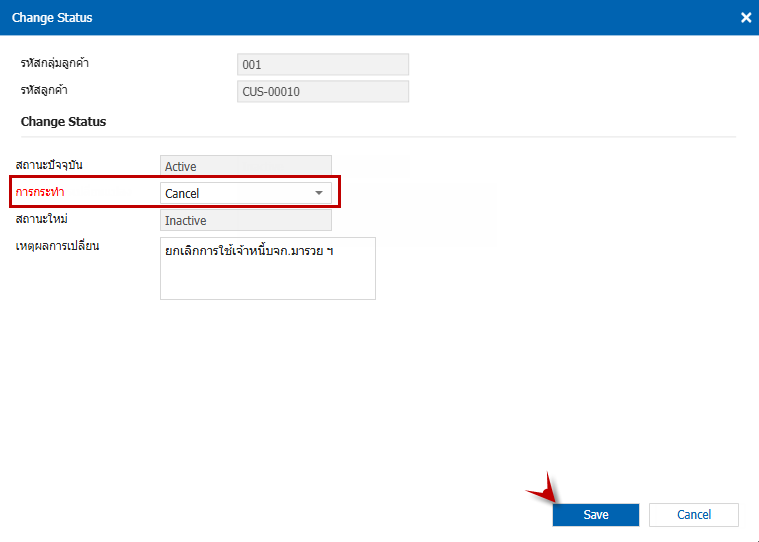Click the divider line below the section heading
This screenshot has height=542, width=759.
click(378, 136)
